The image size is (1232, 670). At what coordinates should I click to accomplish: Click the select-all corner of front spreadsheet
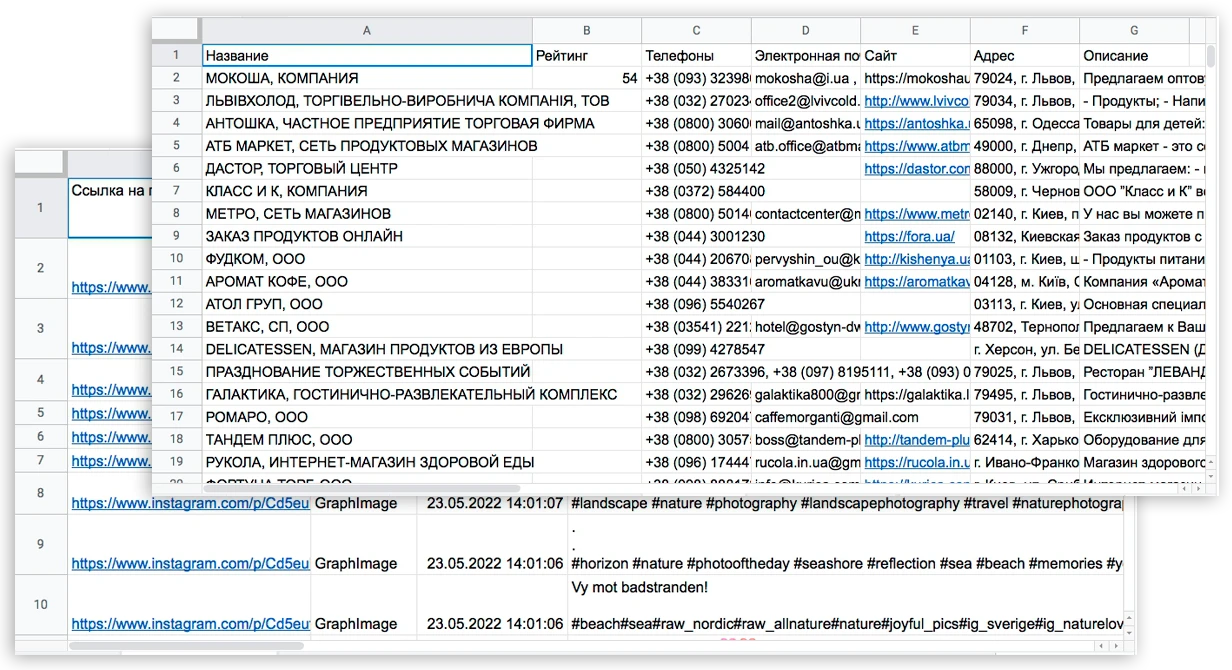(176, 31)
